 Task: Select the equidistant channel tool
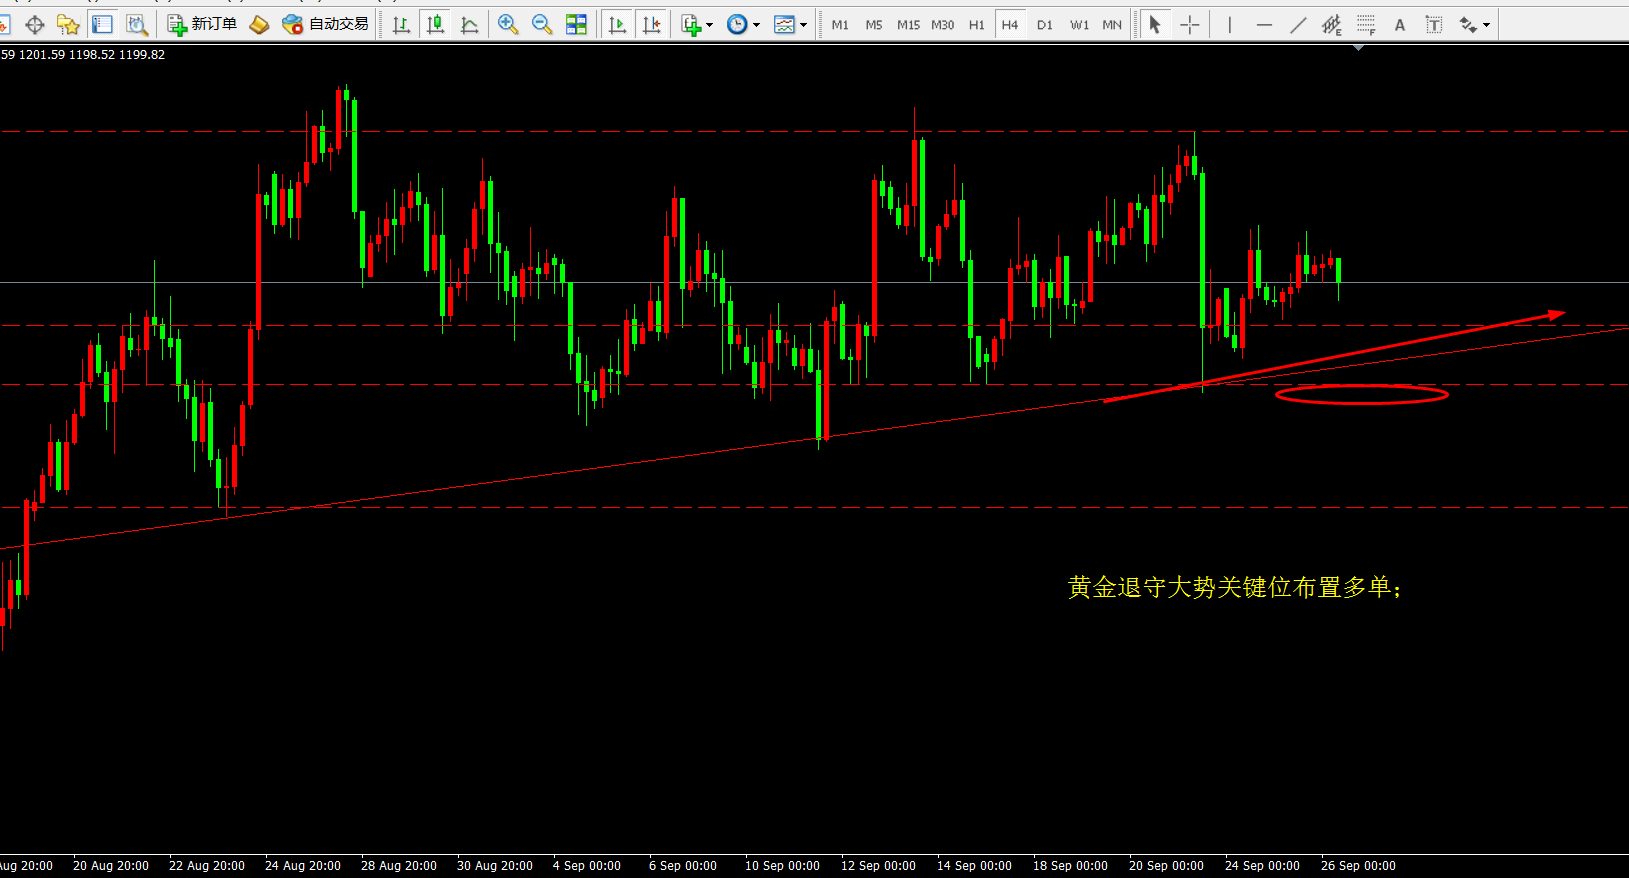[1332, 24]
